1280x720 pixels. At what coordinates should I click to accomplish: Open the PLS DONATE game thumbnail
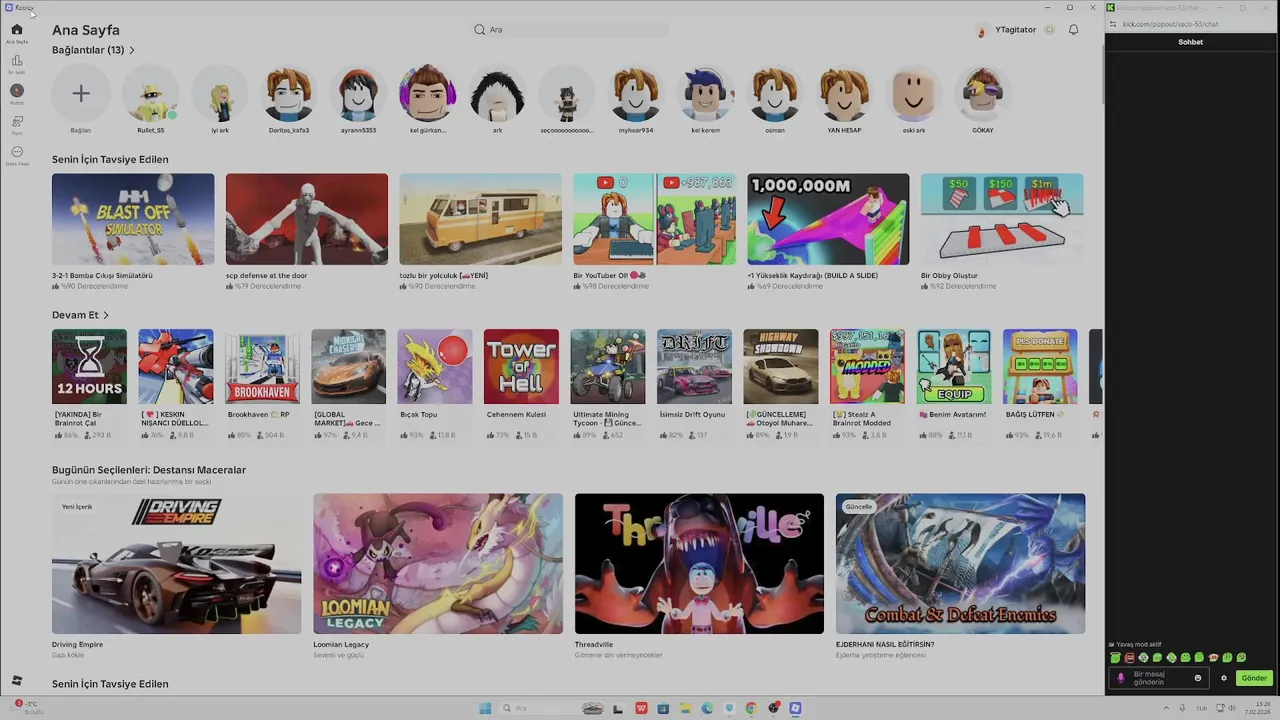tap(1040, 367)
